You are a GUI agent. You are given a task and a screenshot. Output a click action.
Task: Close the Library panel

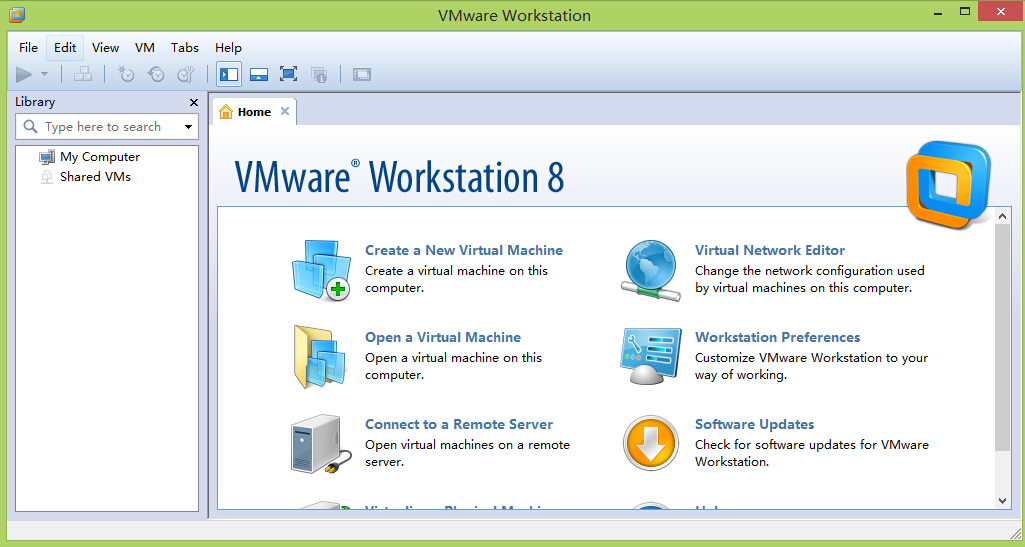point(193,103)
